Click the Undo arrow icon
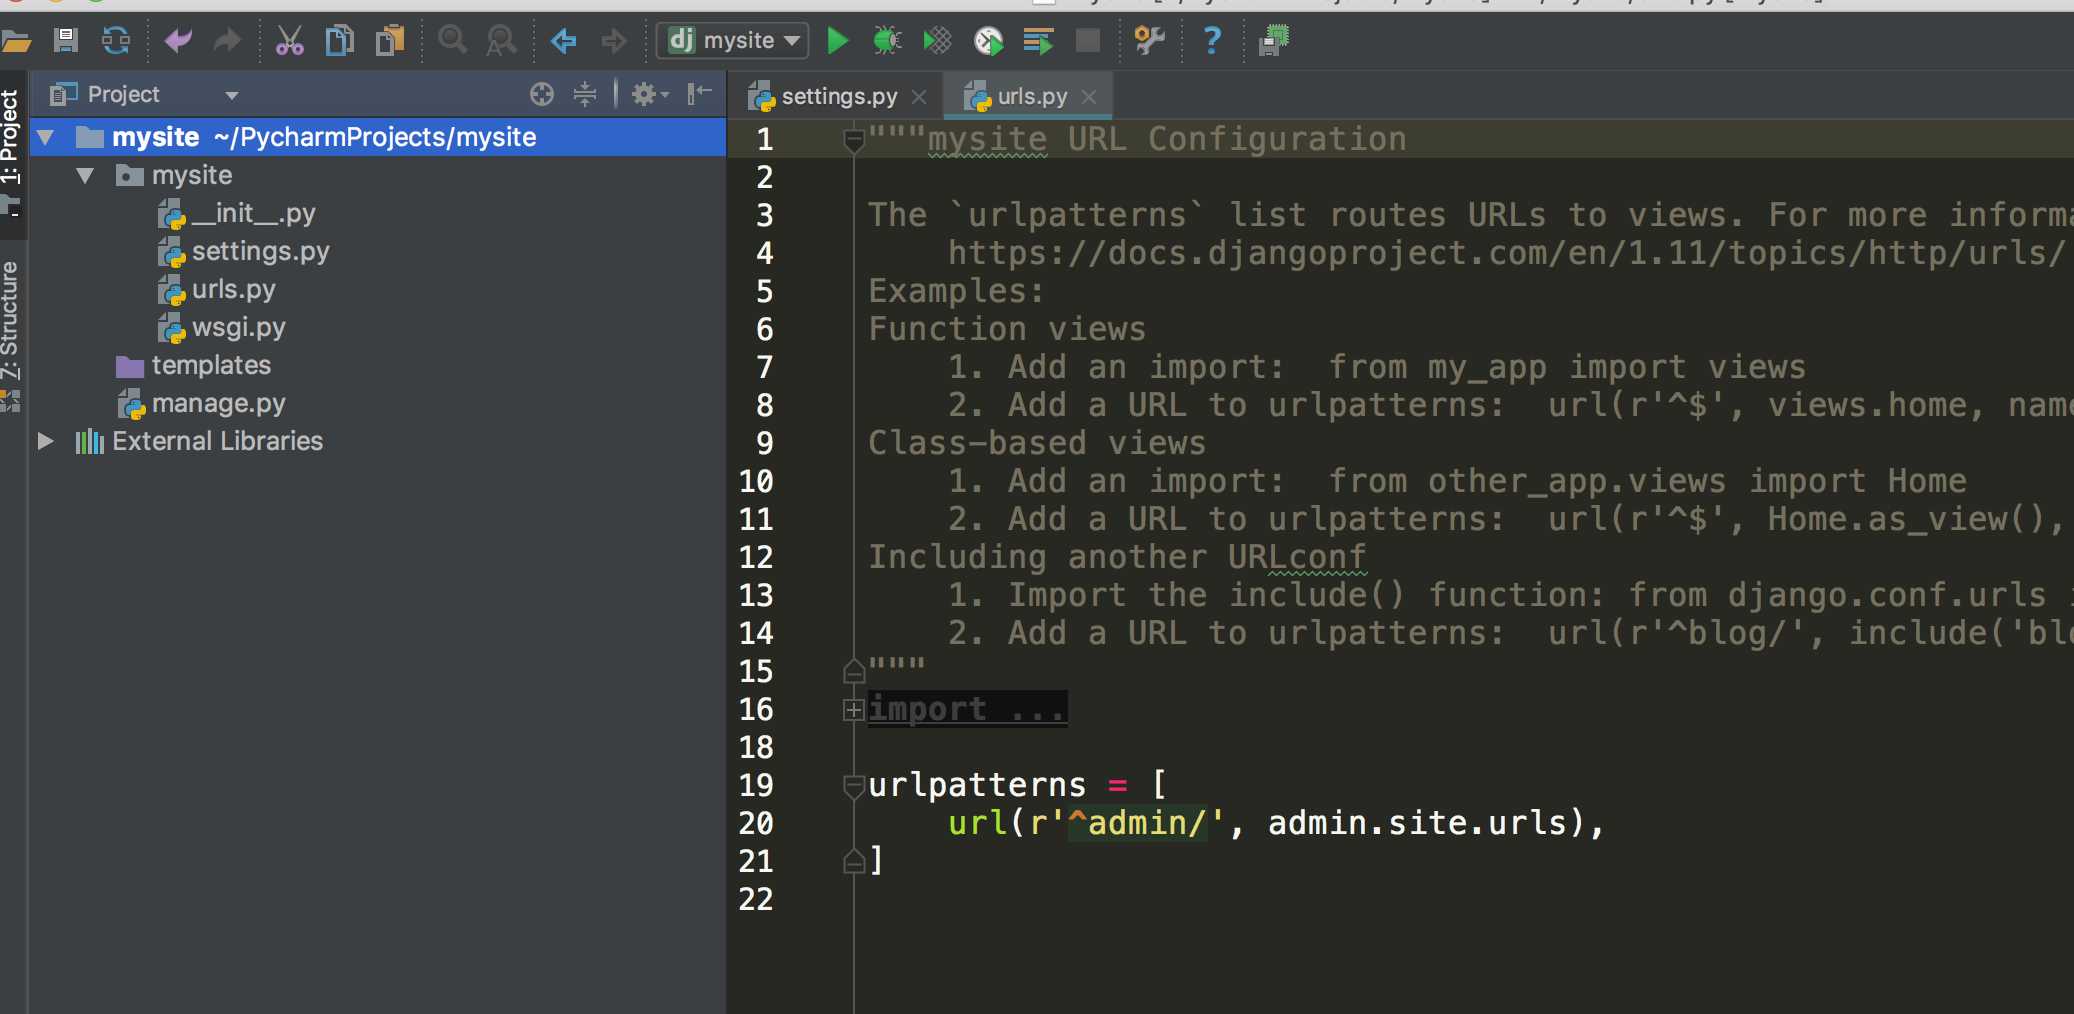 pos(178,41)
